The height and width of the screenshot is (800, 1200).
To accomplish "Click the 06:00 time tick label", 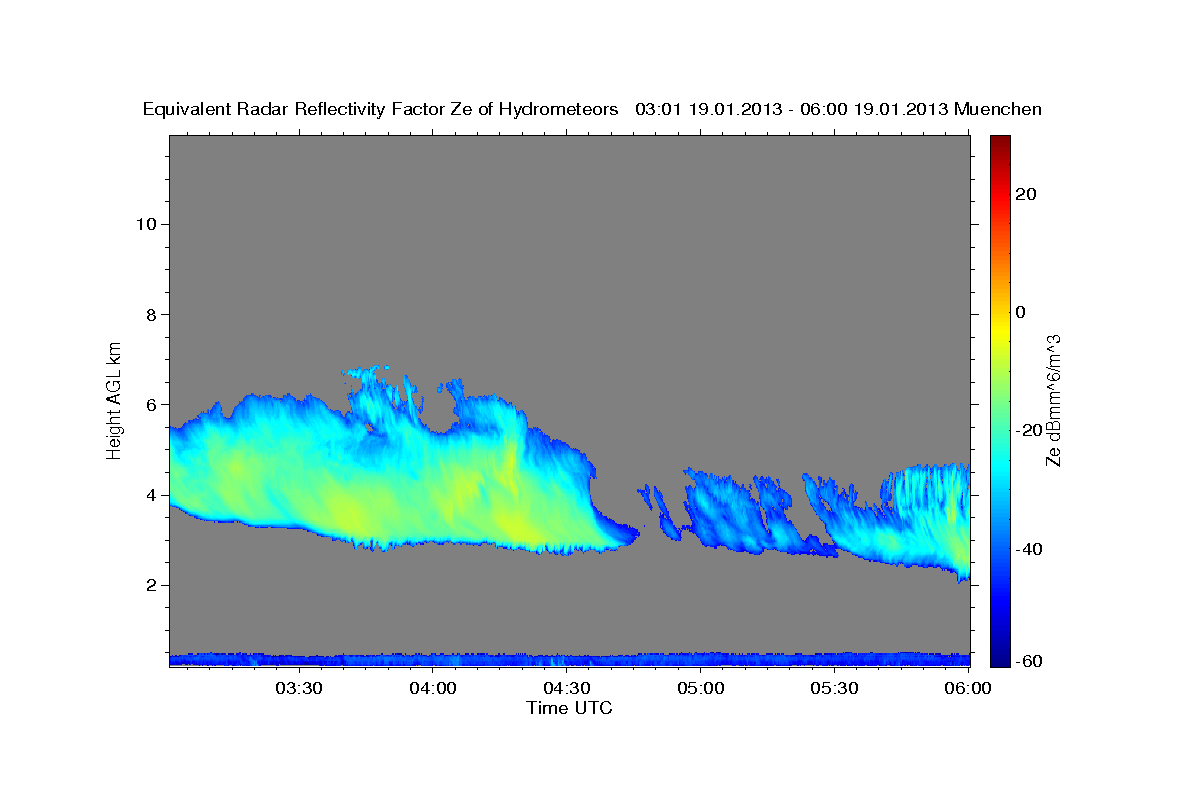I will point(968,689).
